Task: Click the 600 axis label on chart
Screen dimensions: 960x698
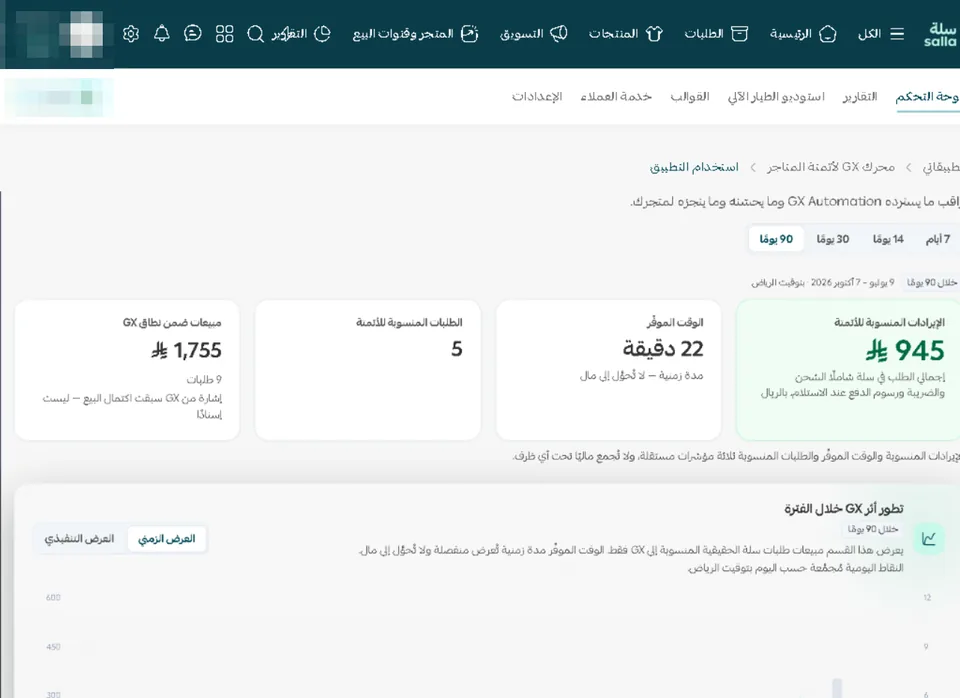Action: pos(53,598)
